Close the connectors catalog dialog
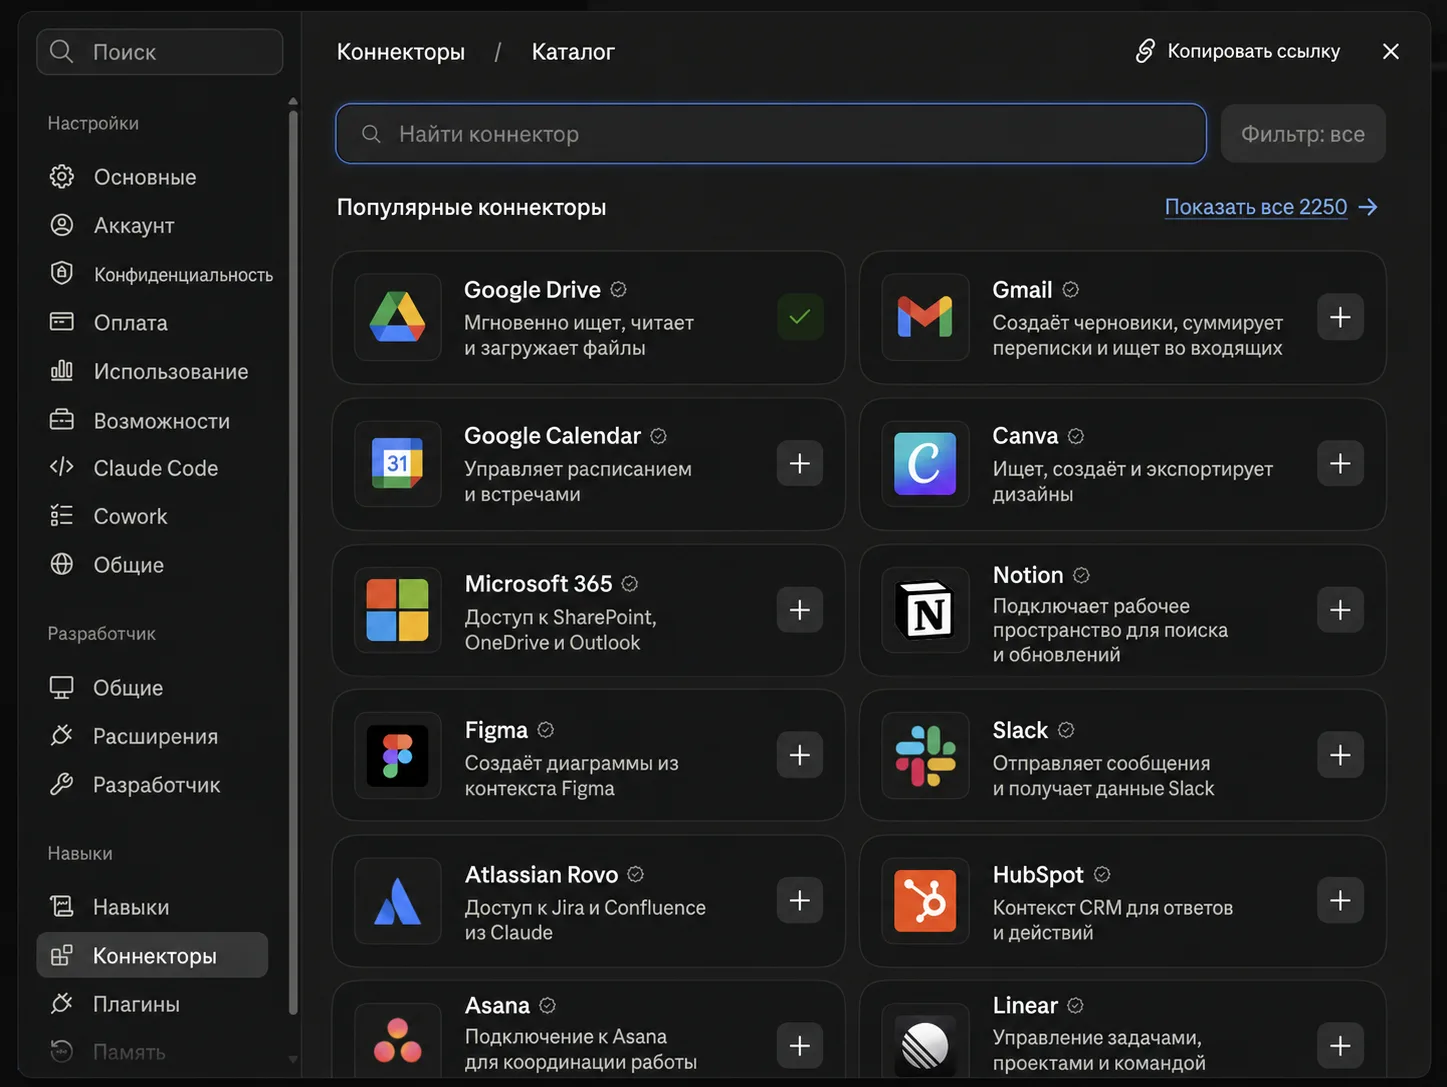The image size is (1447, 1087). coord(1391,51)
